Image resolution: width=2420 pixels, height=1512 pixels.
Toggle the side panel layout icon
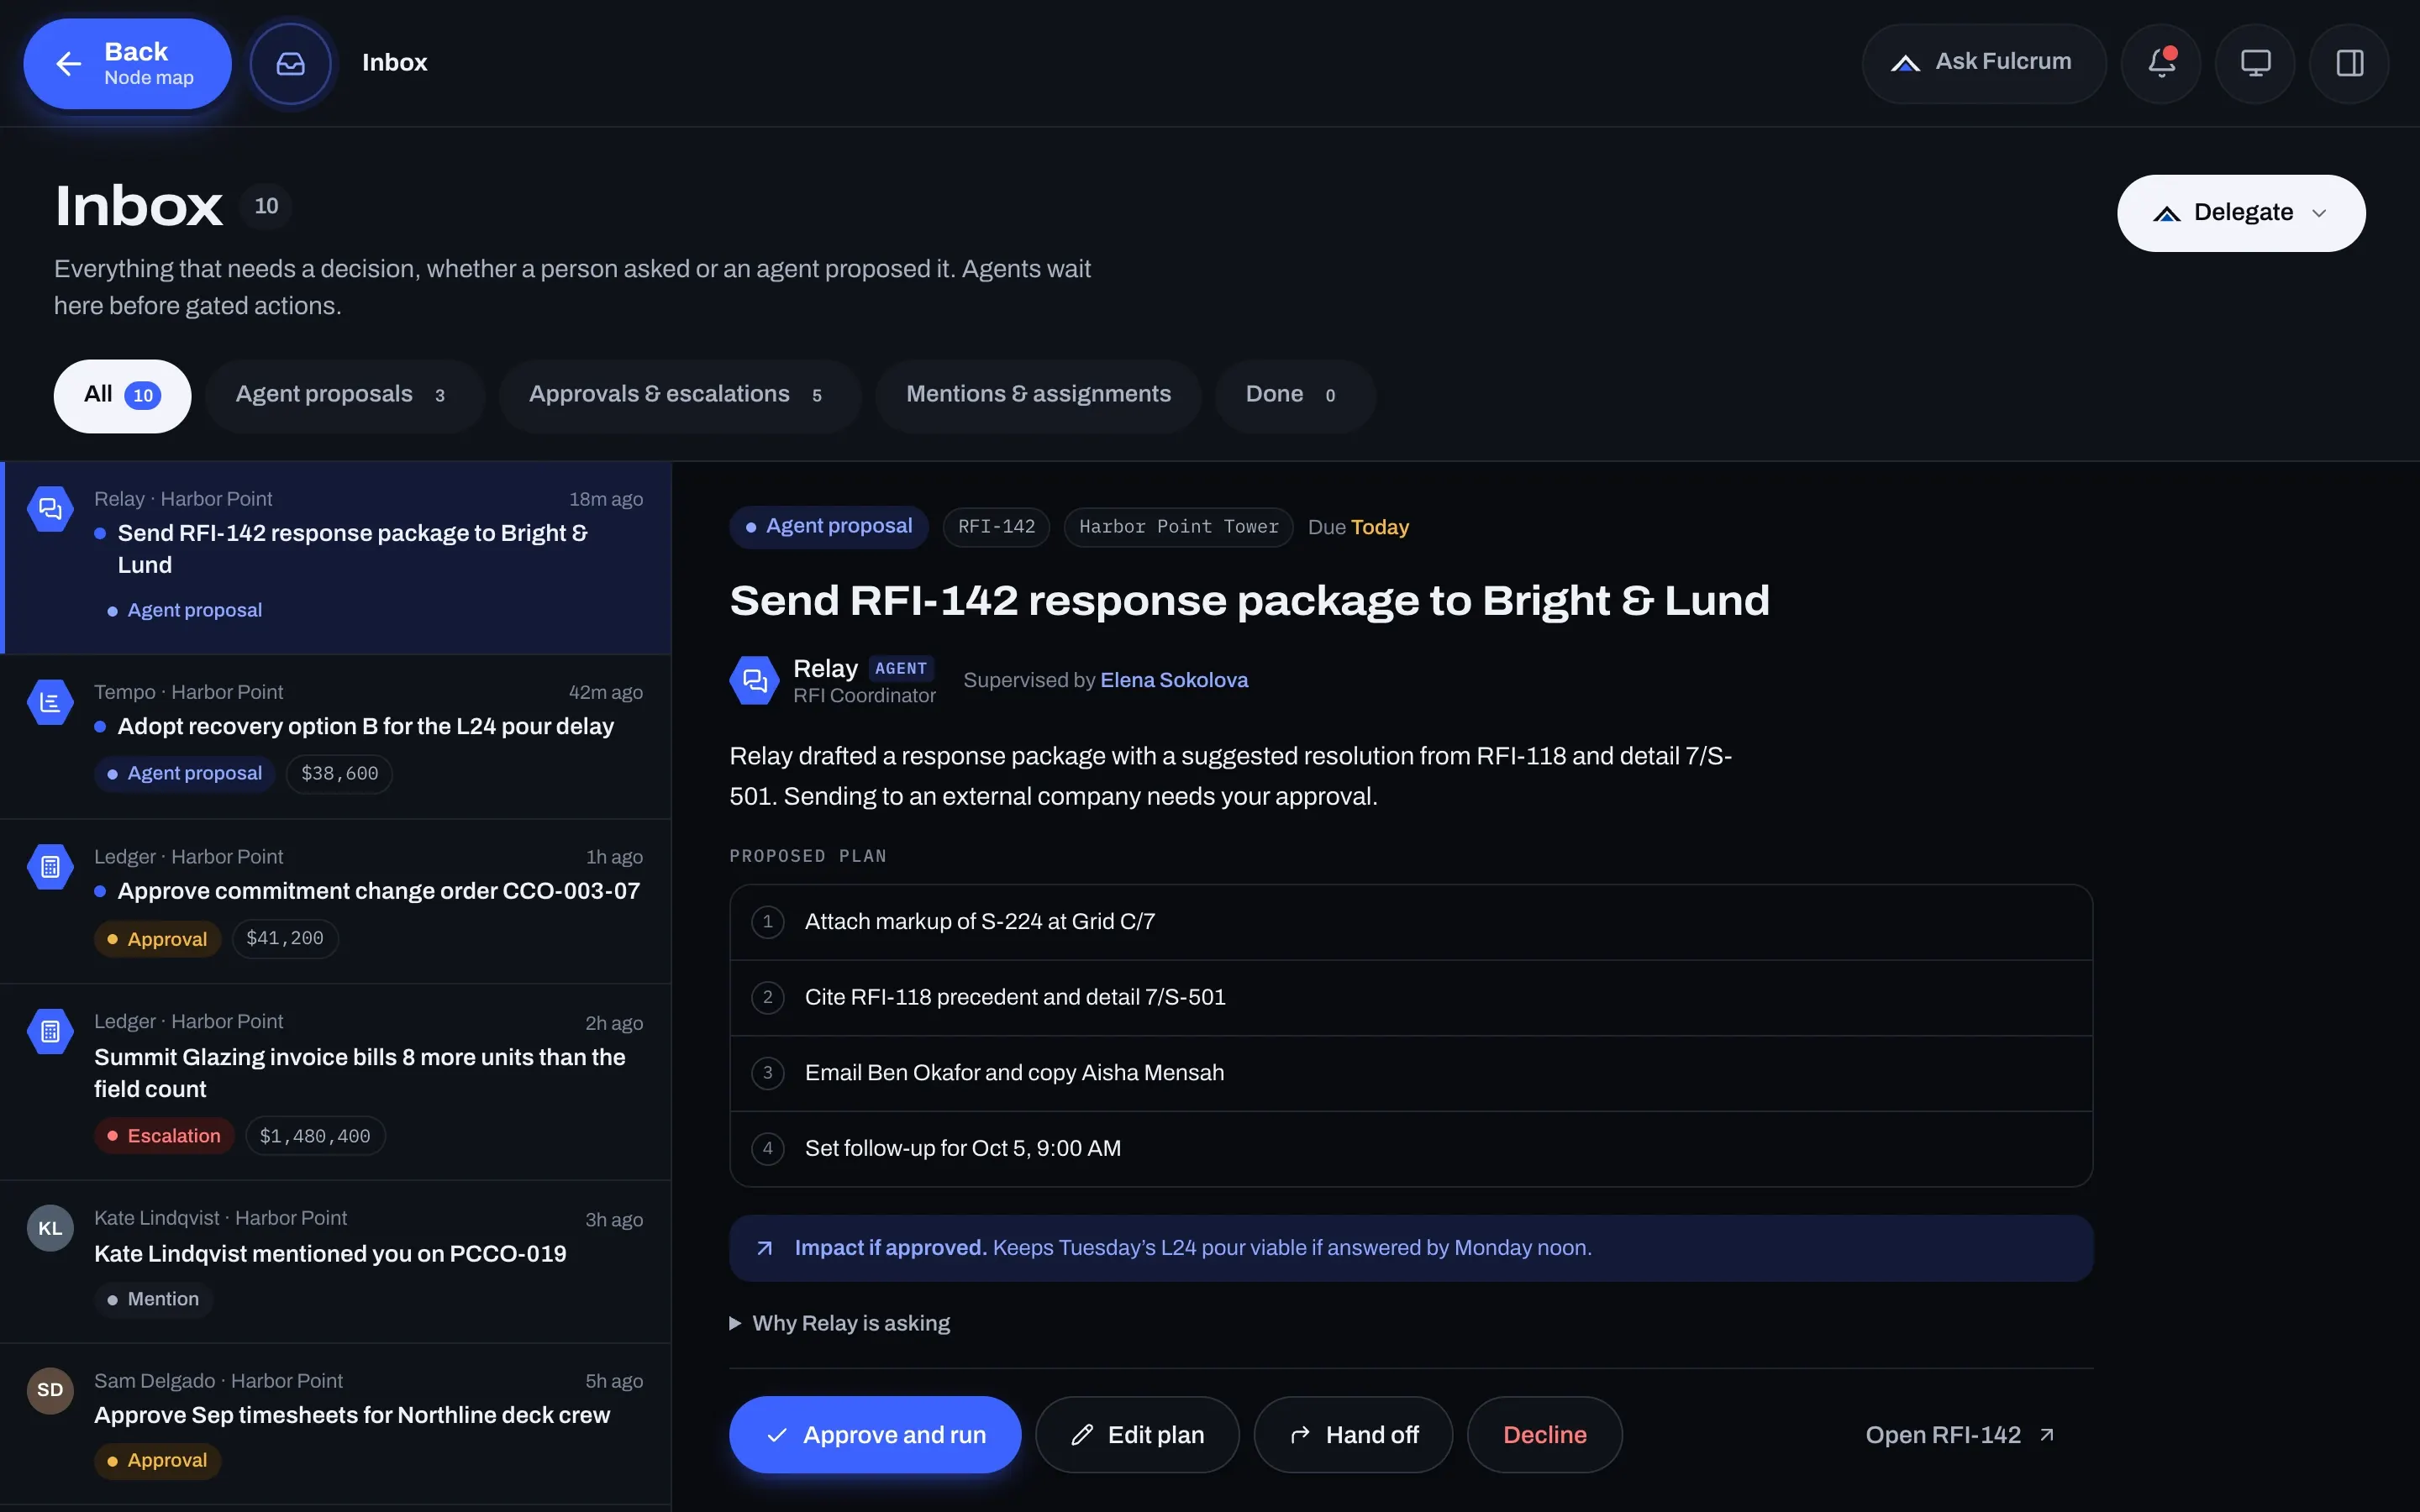2349,64
